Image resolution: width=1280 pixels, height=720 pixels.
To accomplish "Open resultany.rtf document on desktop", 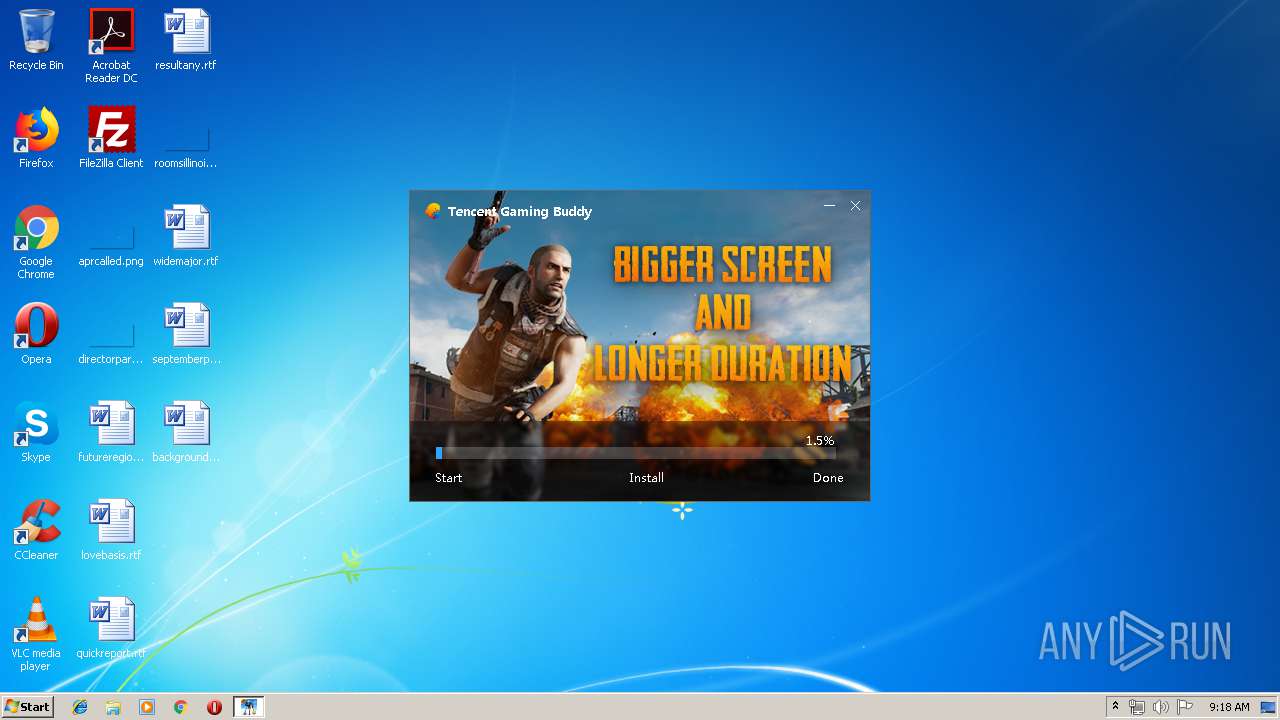I will pos(186,40).
